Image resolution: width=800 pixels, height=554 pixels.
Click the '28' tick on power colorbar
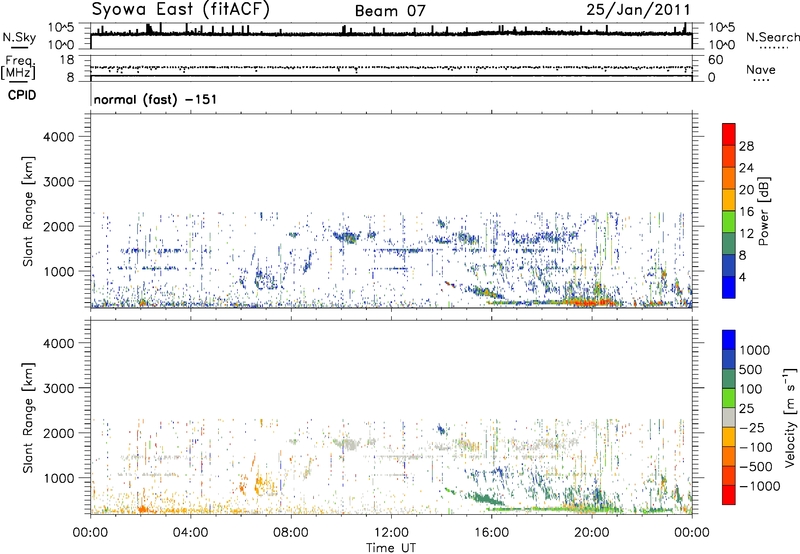746,146
